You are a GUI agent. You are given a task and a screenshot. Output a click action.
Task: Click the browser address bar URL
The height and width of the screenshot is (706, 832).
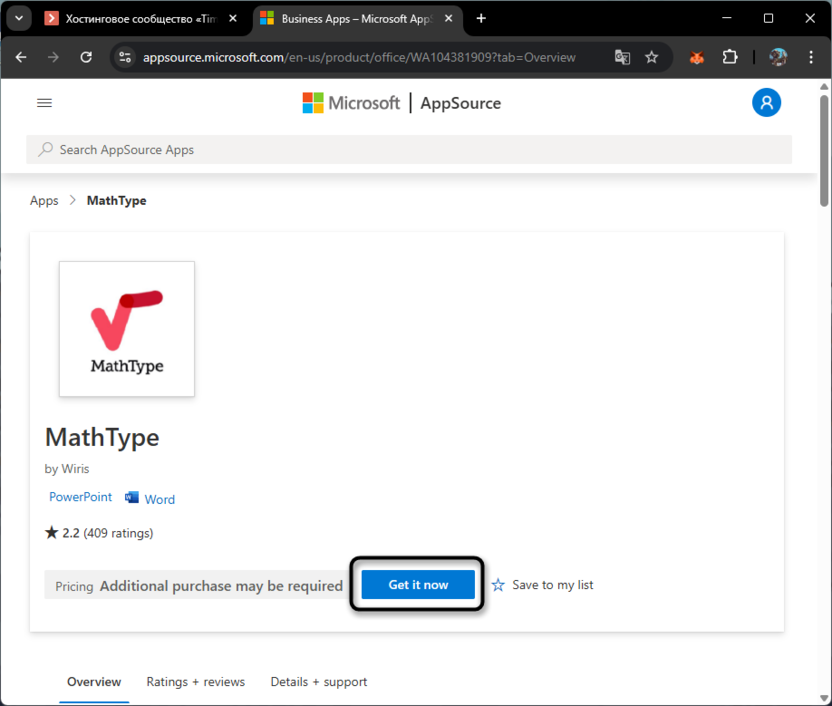[x=359, y=57]
